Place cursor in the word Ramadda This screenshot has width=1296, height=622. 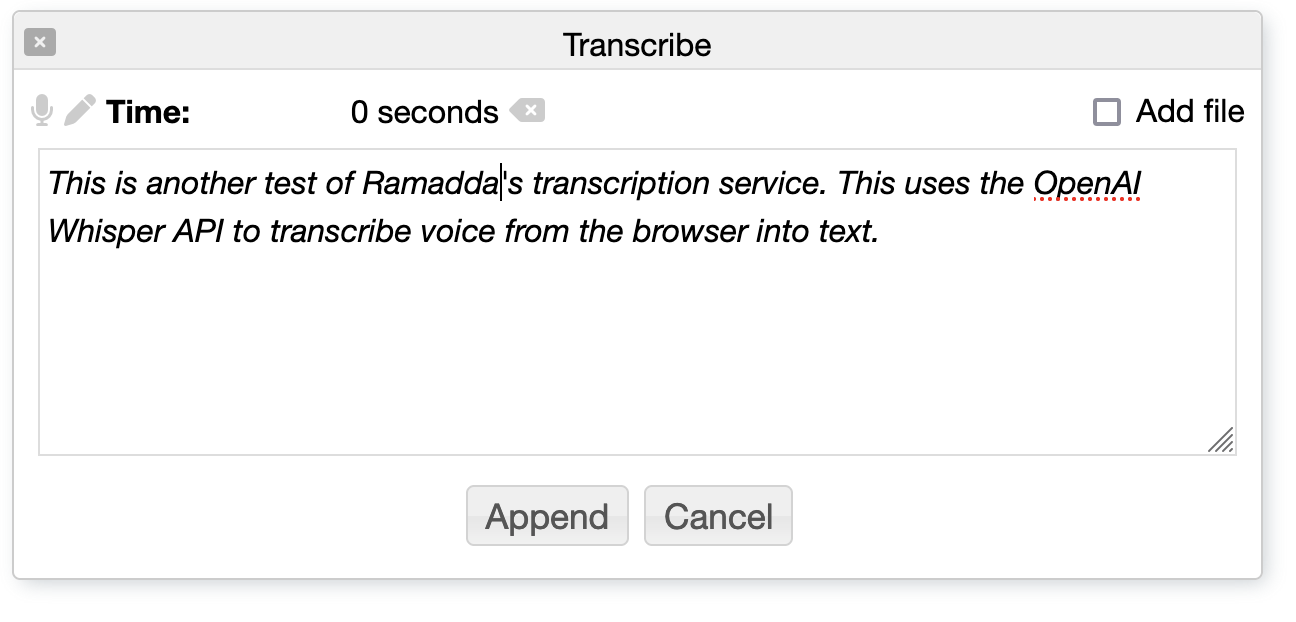pos(430,184)
